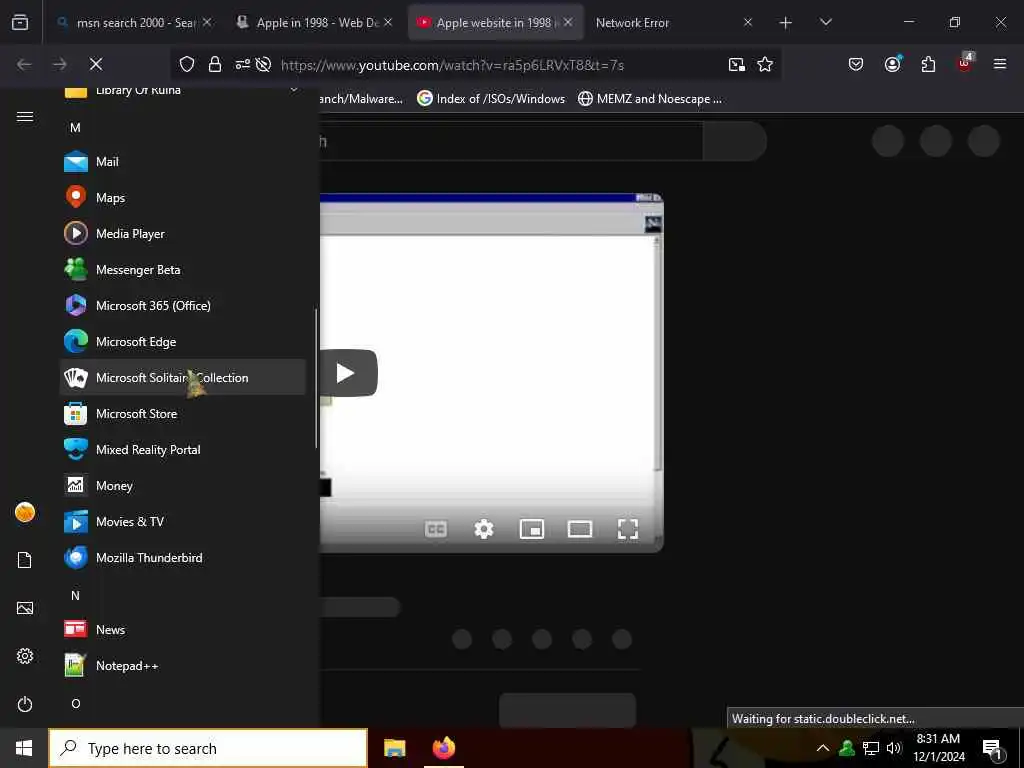Launch Notepad++ from Start list
The width and height of the screenshot is (1024, 768).
click(x=182, y=665)
